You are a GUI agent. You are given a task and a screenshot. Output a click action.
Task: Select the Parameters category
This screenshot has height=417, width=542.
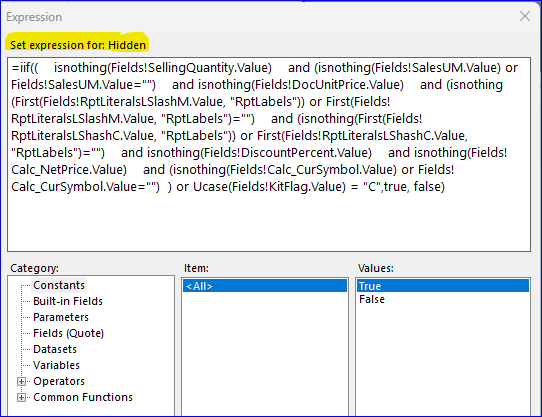point(61,317)
